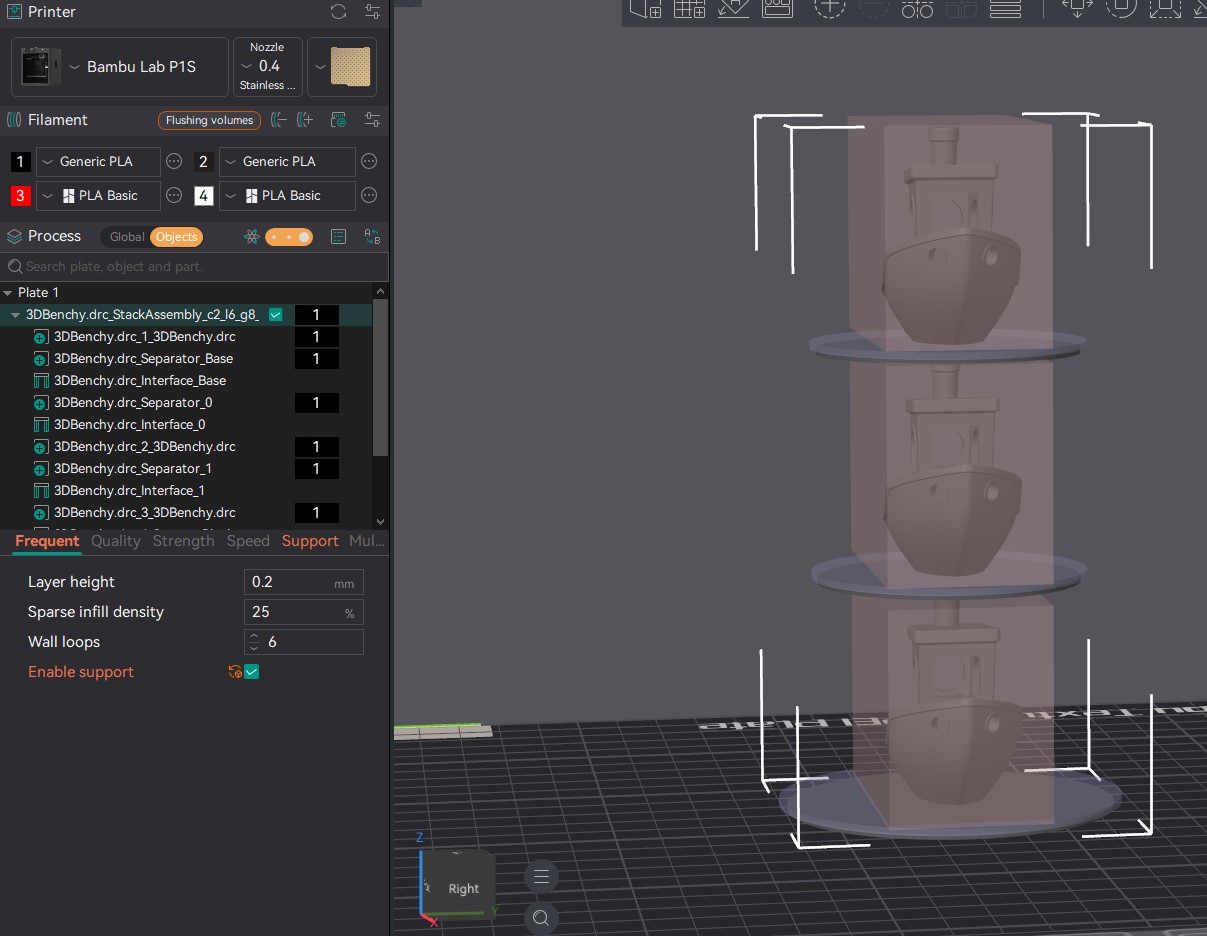Click the atom icon beside advanced toggle
1207x936 pixels.
pos(251,237)
